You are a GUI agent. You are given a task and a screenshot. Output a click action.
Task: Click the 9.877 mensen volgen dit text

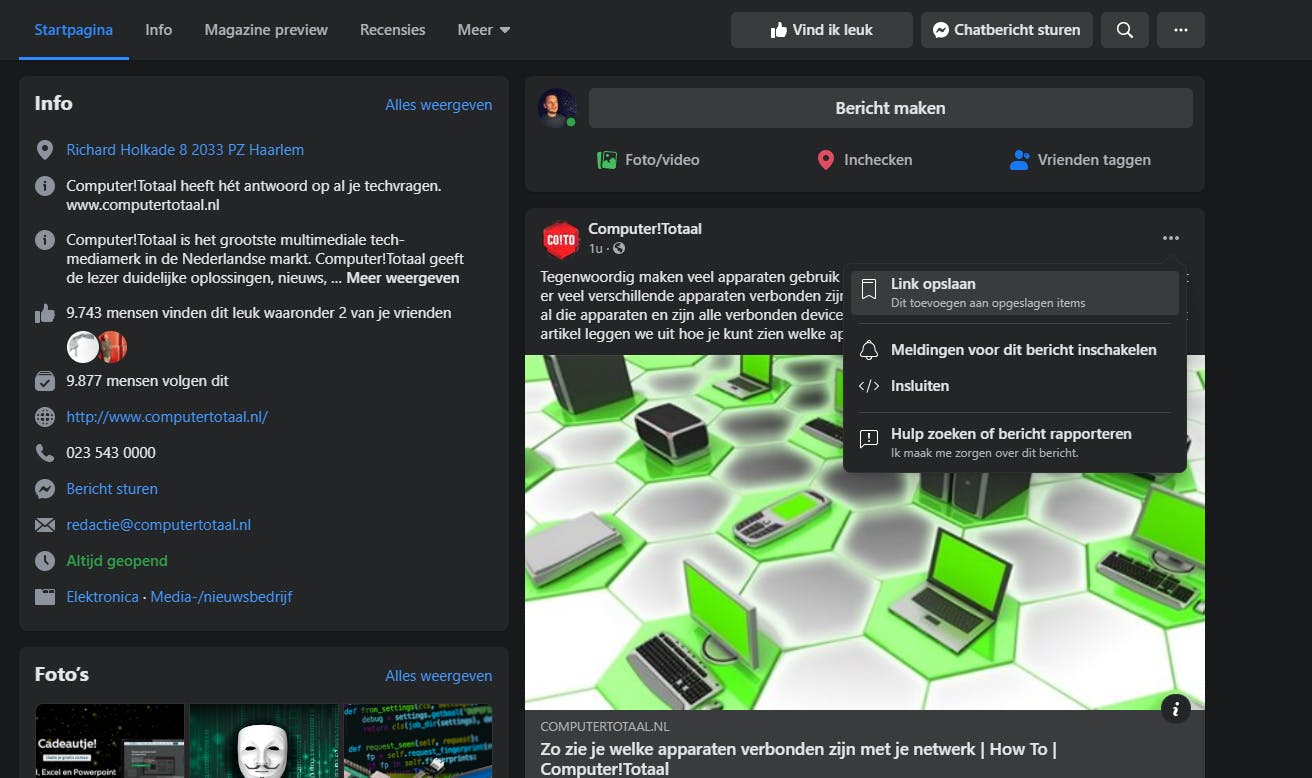148,381
